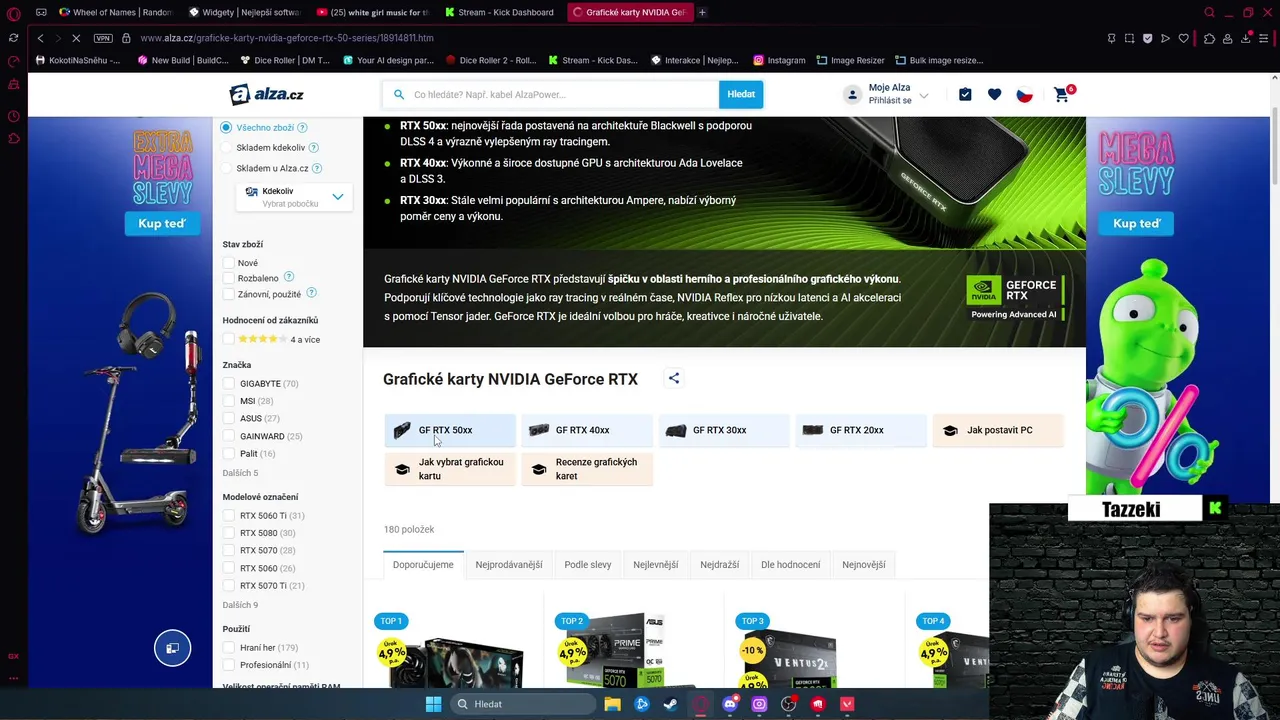Screen dimensions: 1280x720
Task: Click the Windows Start button
Action: [433, 704]
